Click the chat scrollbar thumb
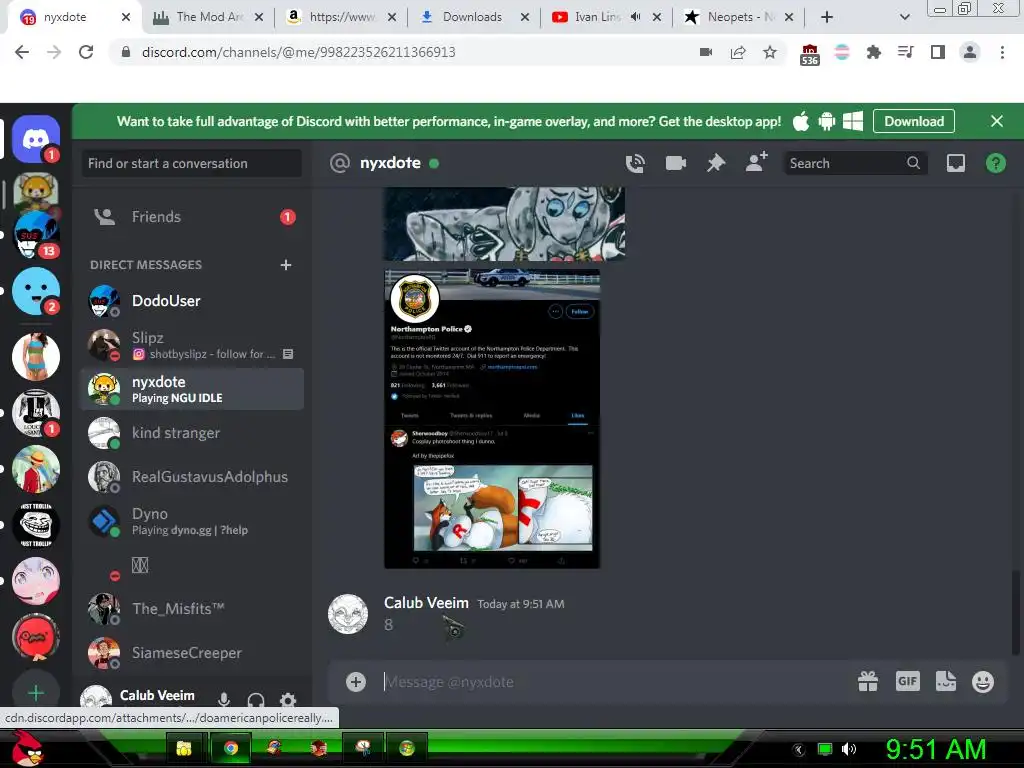This screenshot has width=1024, height=768. [x=1016, y=612]
